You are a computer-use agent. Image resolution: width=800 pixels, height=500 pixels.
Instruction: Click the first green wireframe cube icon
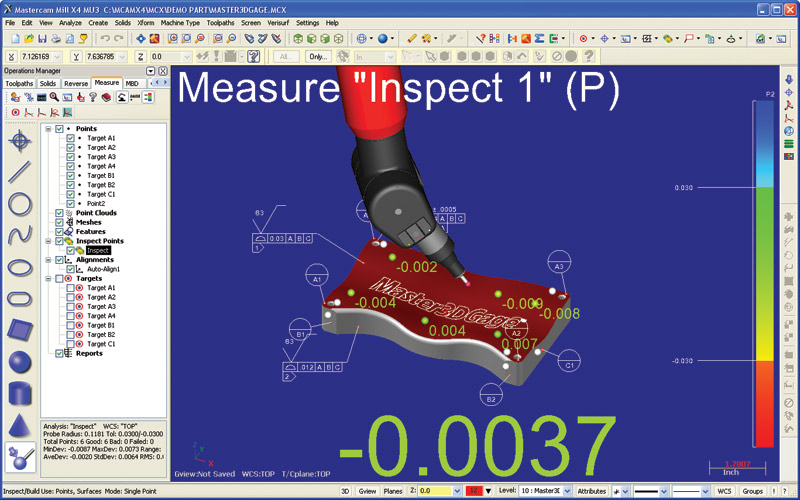pyautogui.click(x=298, y=39)
